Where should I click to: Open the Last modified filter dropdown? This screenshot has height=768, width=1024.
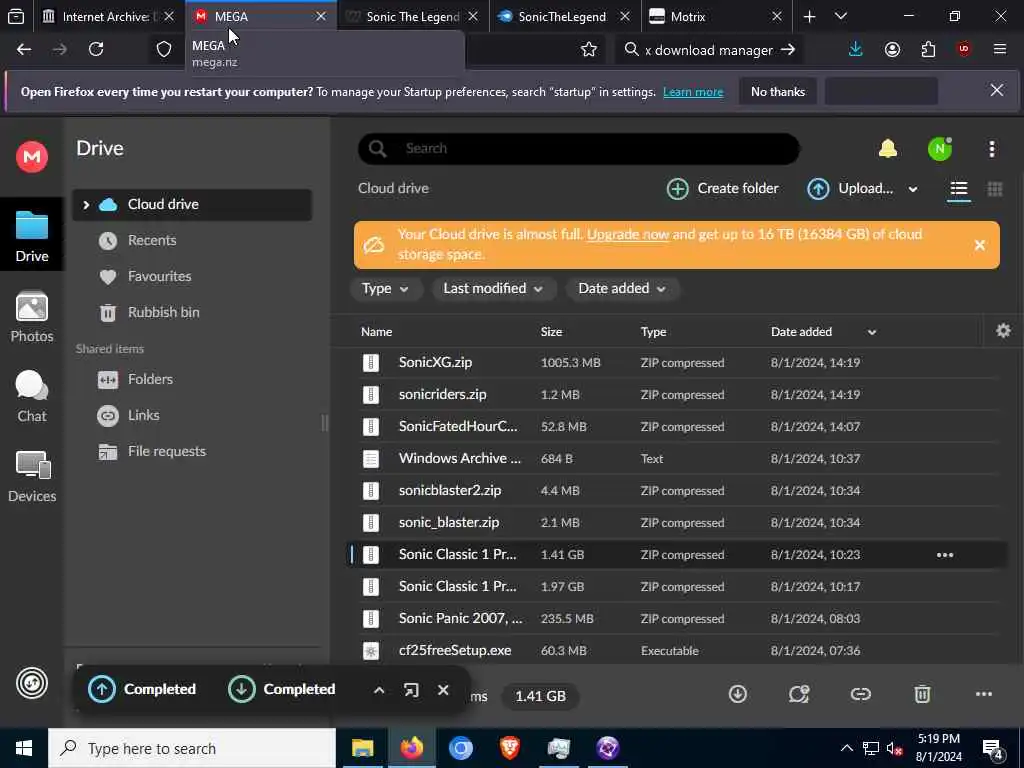(493, 289)
